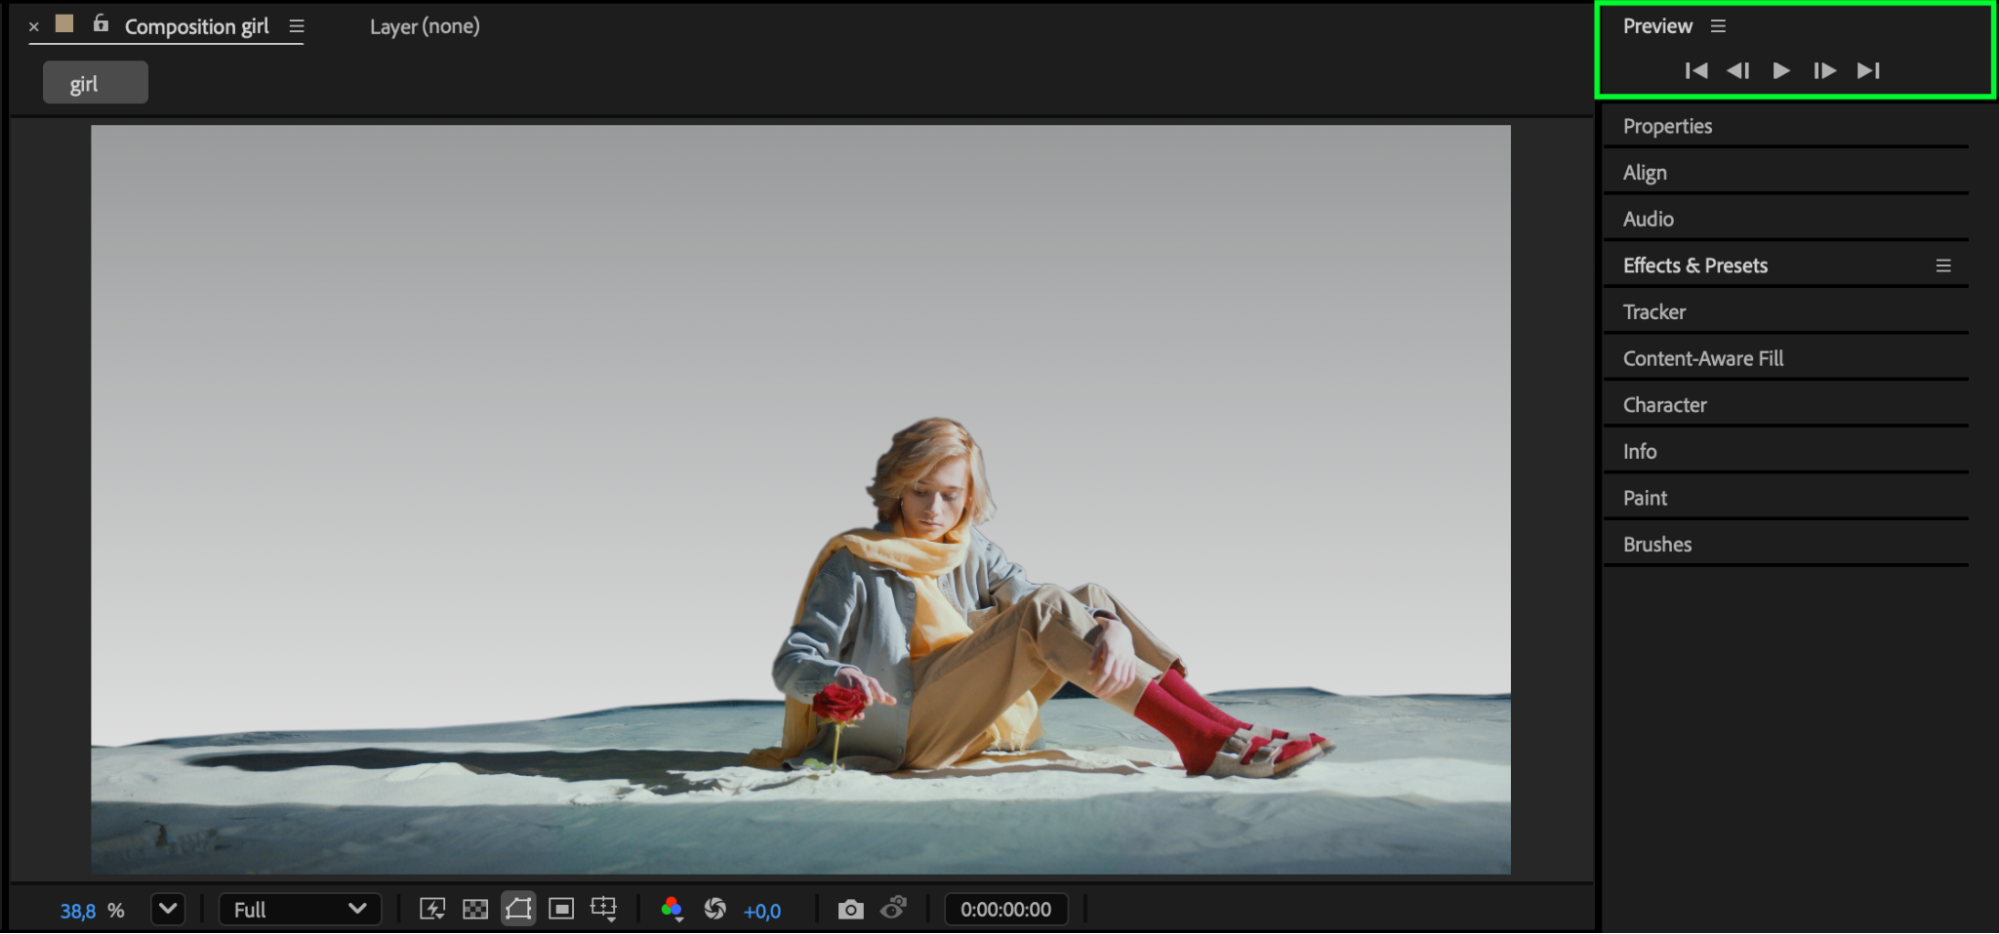Viewport: 1999px width, 934px height.
Task: Open Show Channel color management icon
Action: tap(672, 909)
